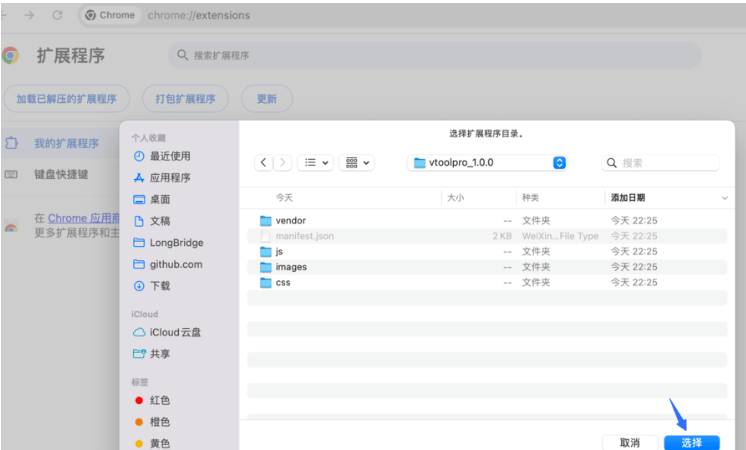Click the blue 选择 button
Screen dimensions: 746x450
(692, 443)
